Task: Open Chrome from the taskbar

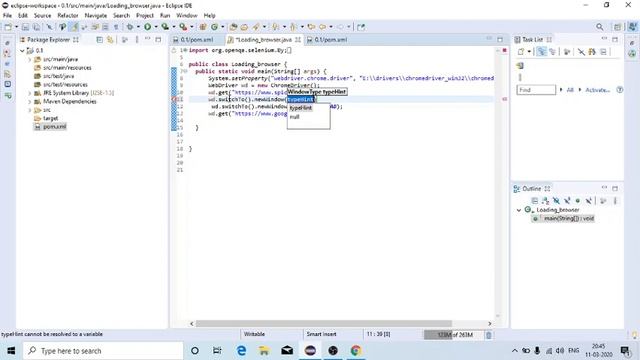Action: (x=356, y=351)
